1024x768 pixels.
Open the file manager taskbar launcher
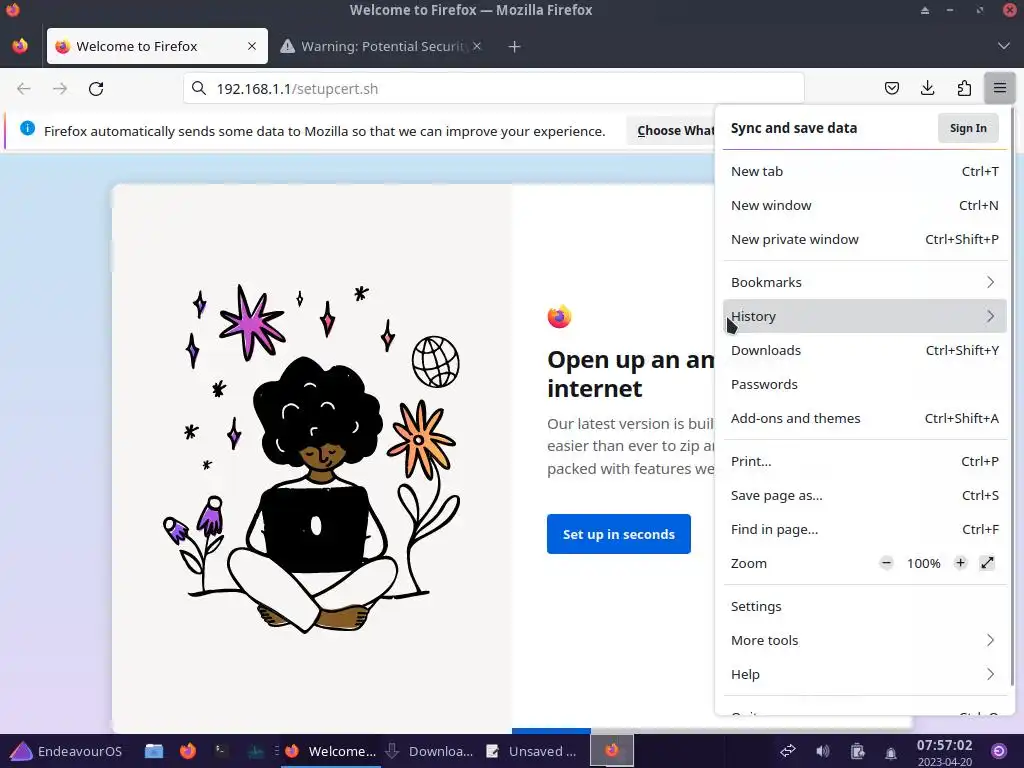coord(154,751)
